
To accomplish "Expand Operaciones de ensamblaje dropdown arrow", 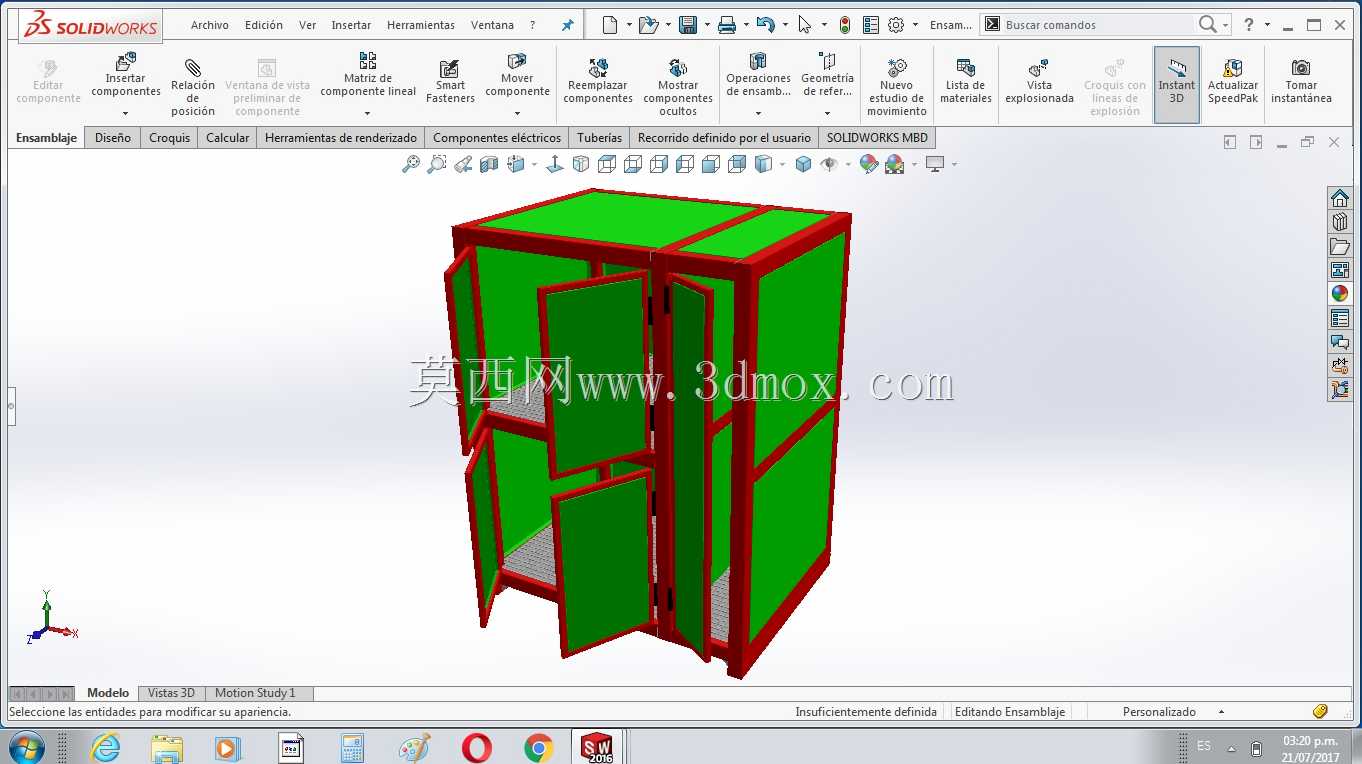I will coord(758,113).
